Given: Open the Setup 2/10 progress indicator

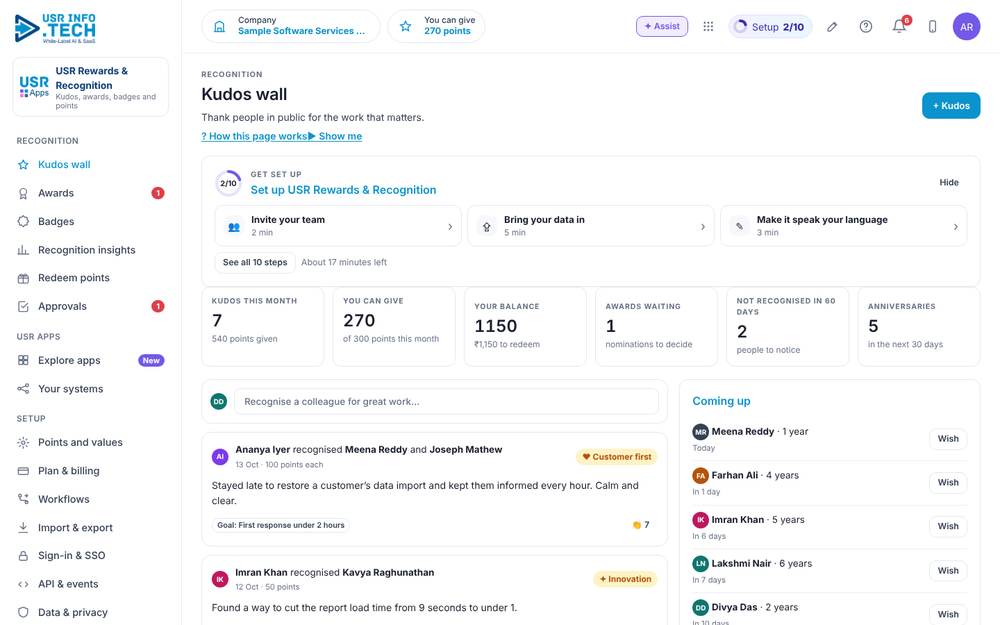Looking at the screenshot, I should tap(770, 27).
